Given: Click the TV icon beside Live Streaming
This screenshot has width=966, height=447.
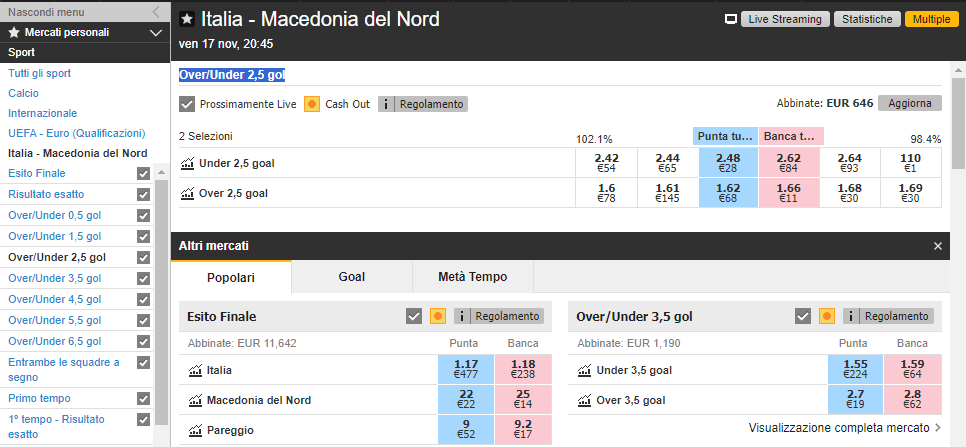Looking at the screenshot, I should (731, 20).
